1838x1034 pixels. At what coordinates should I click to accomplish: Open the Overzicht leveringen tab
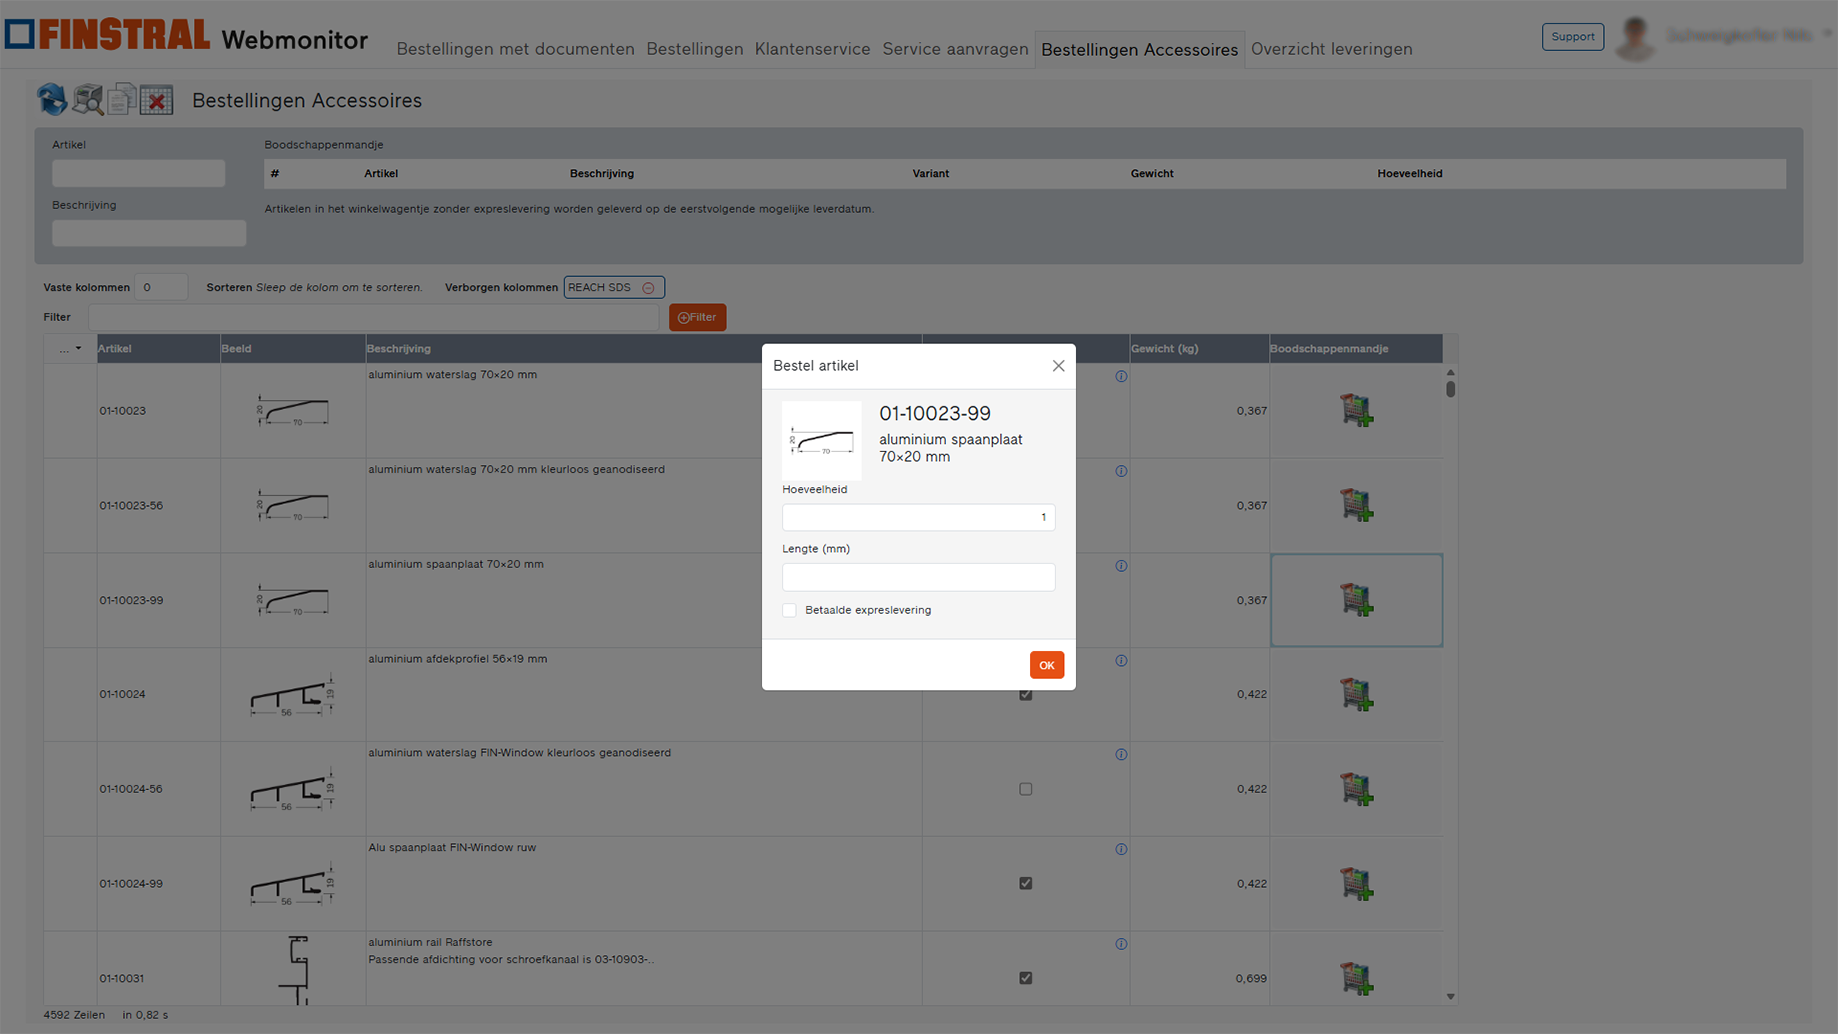pyautogui.click(x=1332, y=49)
